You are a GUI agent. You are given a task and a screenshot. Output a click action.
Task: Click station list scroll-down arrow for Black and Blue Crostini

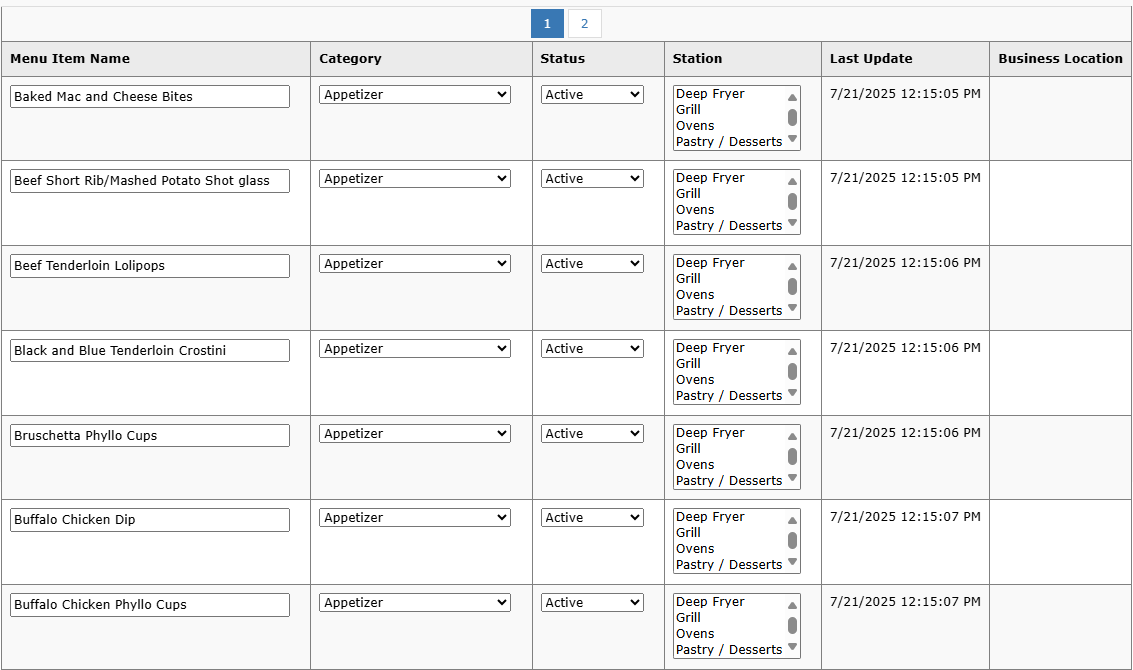(x=793, y=392)
